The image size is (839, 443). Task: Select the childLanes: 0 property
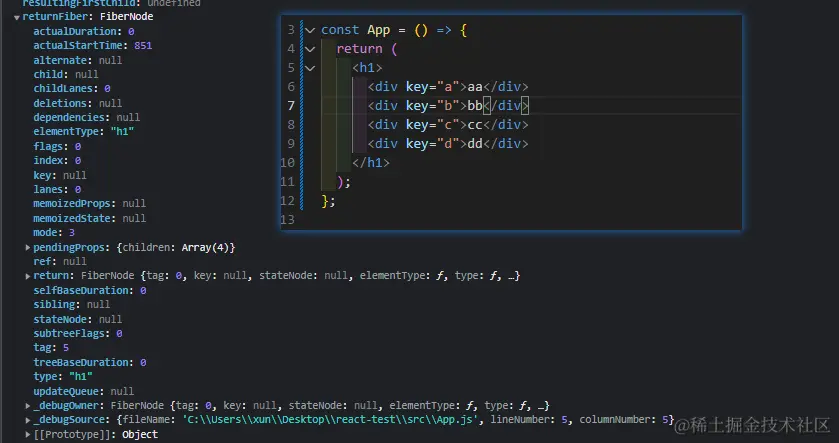pyautogui.click(x=72, y=89)
